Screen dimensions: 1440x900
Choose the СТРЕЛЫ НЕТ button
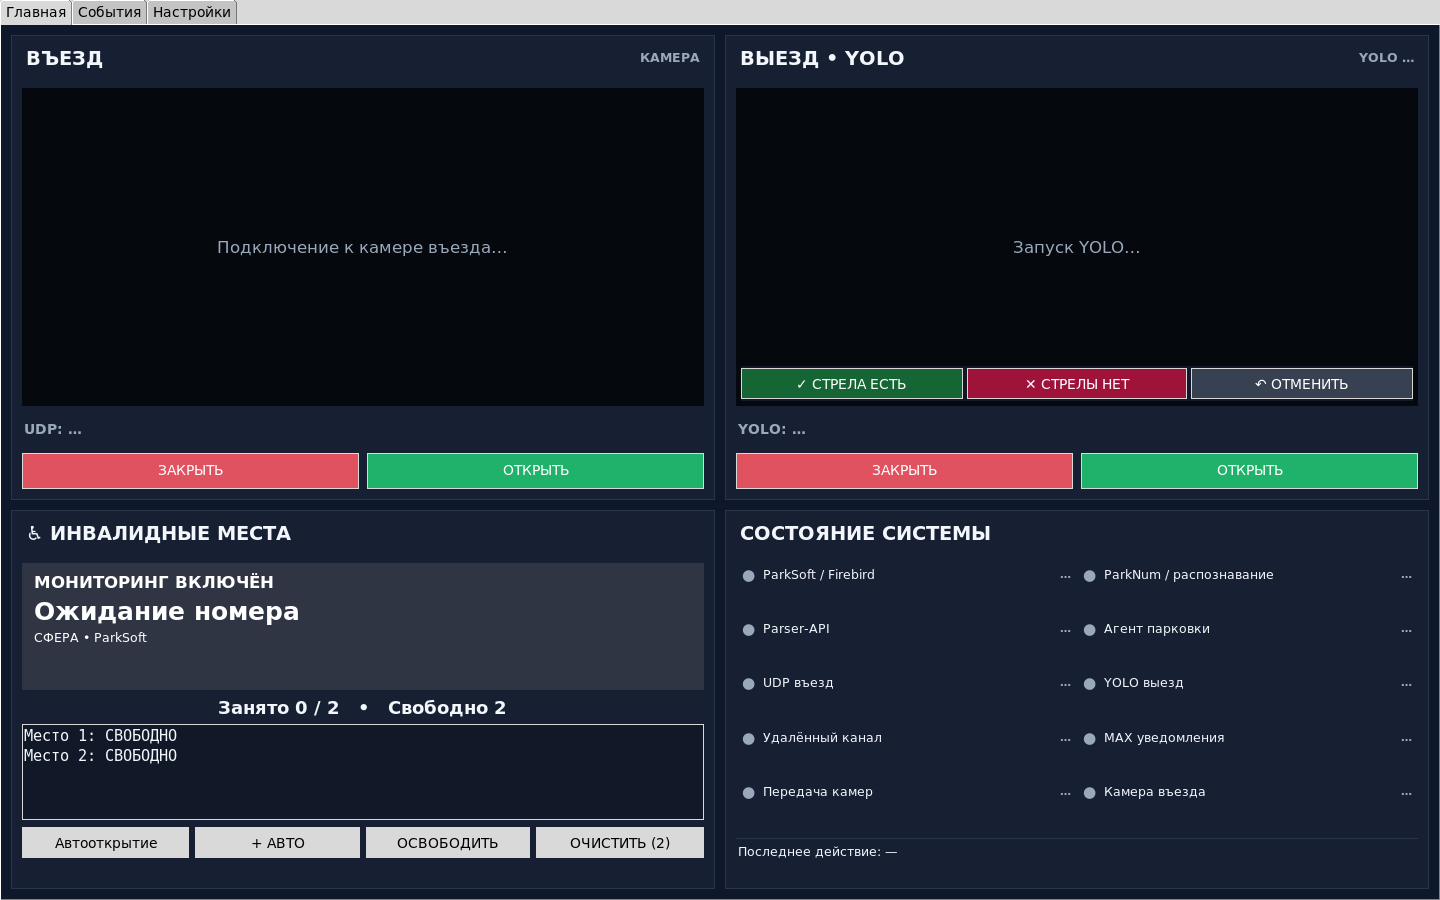pyautogui.click(x=1077, y=384)
